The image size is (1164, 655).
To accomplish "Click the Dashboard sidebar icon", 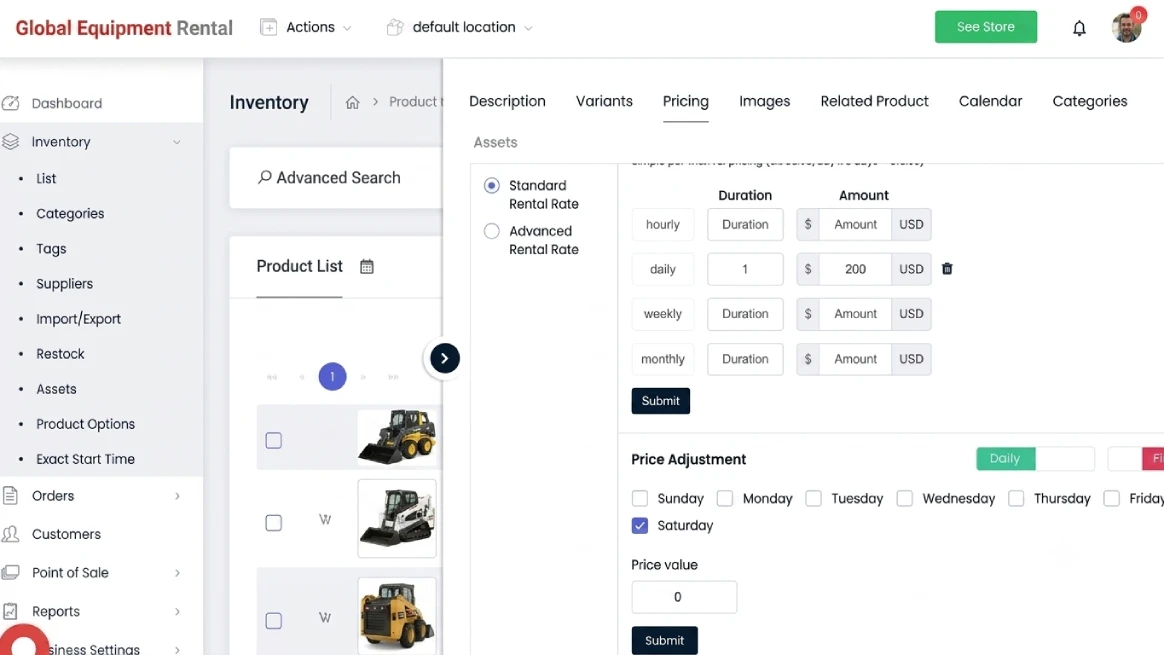I will tap(10, 103).
